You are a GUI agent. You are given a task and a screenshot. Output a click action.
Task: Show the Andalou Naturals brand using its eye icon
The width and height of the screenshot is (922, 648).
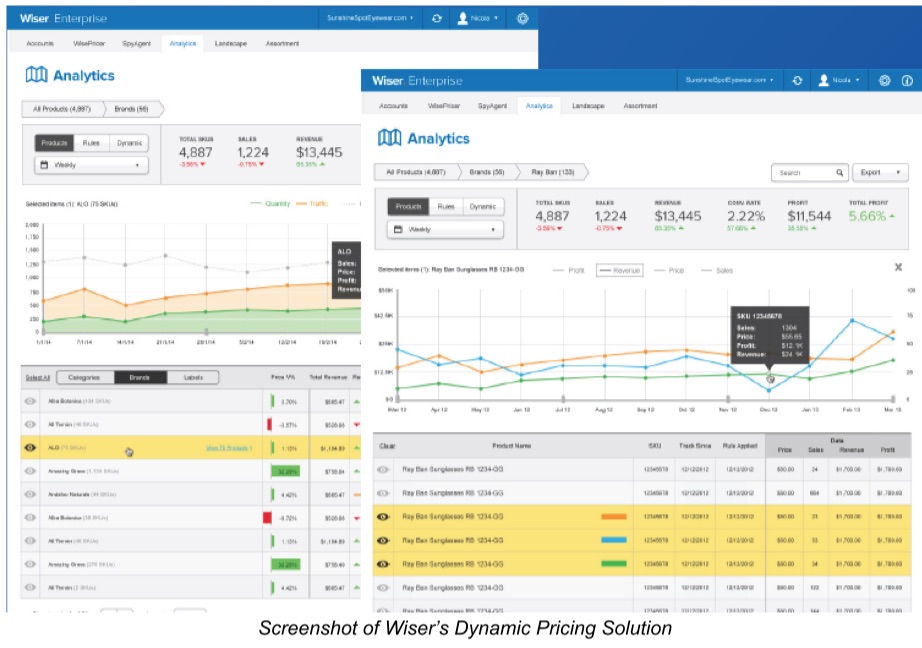point(30,495)
